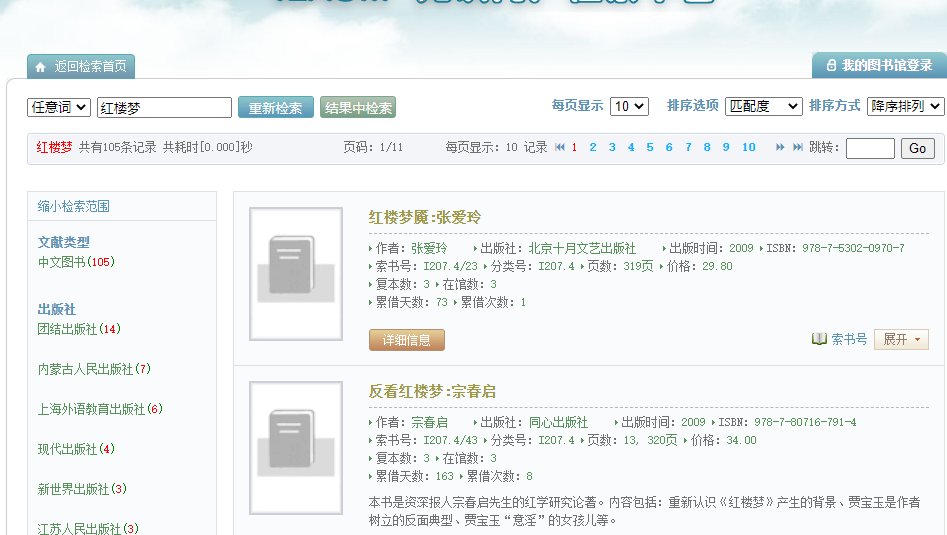947x535 pixels.
Task: Click the book cover thumbnail of 反看红楼梦
Action: point(296,447)
